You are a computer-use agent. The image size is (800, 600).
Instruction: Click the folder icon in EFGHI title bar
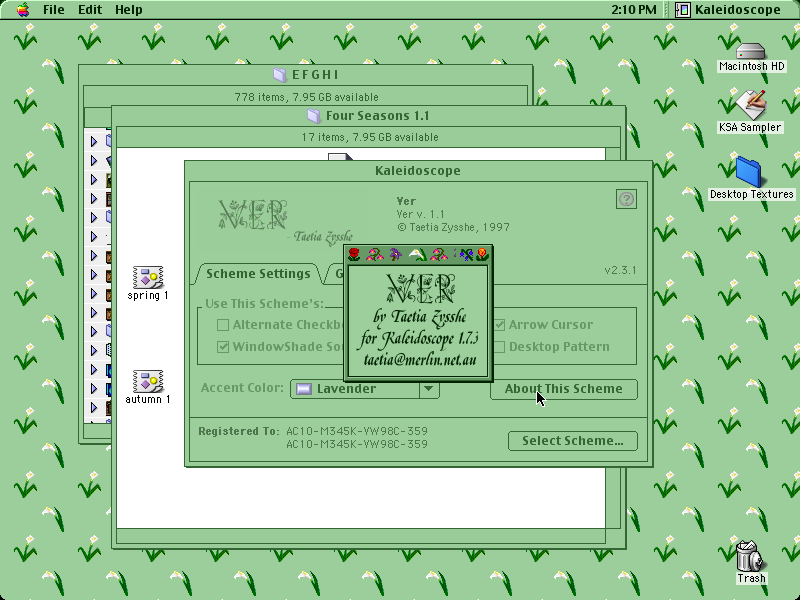tap(280, 75)
